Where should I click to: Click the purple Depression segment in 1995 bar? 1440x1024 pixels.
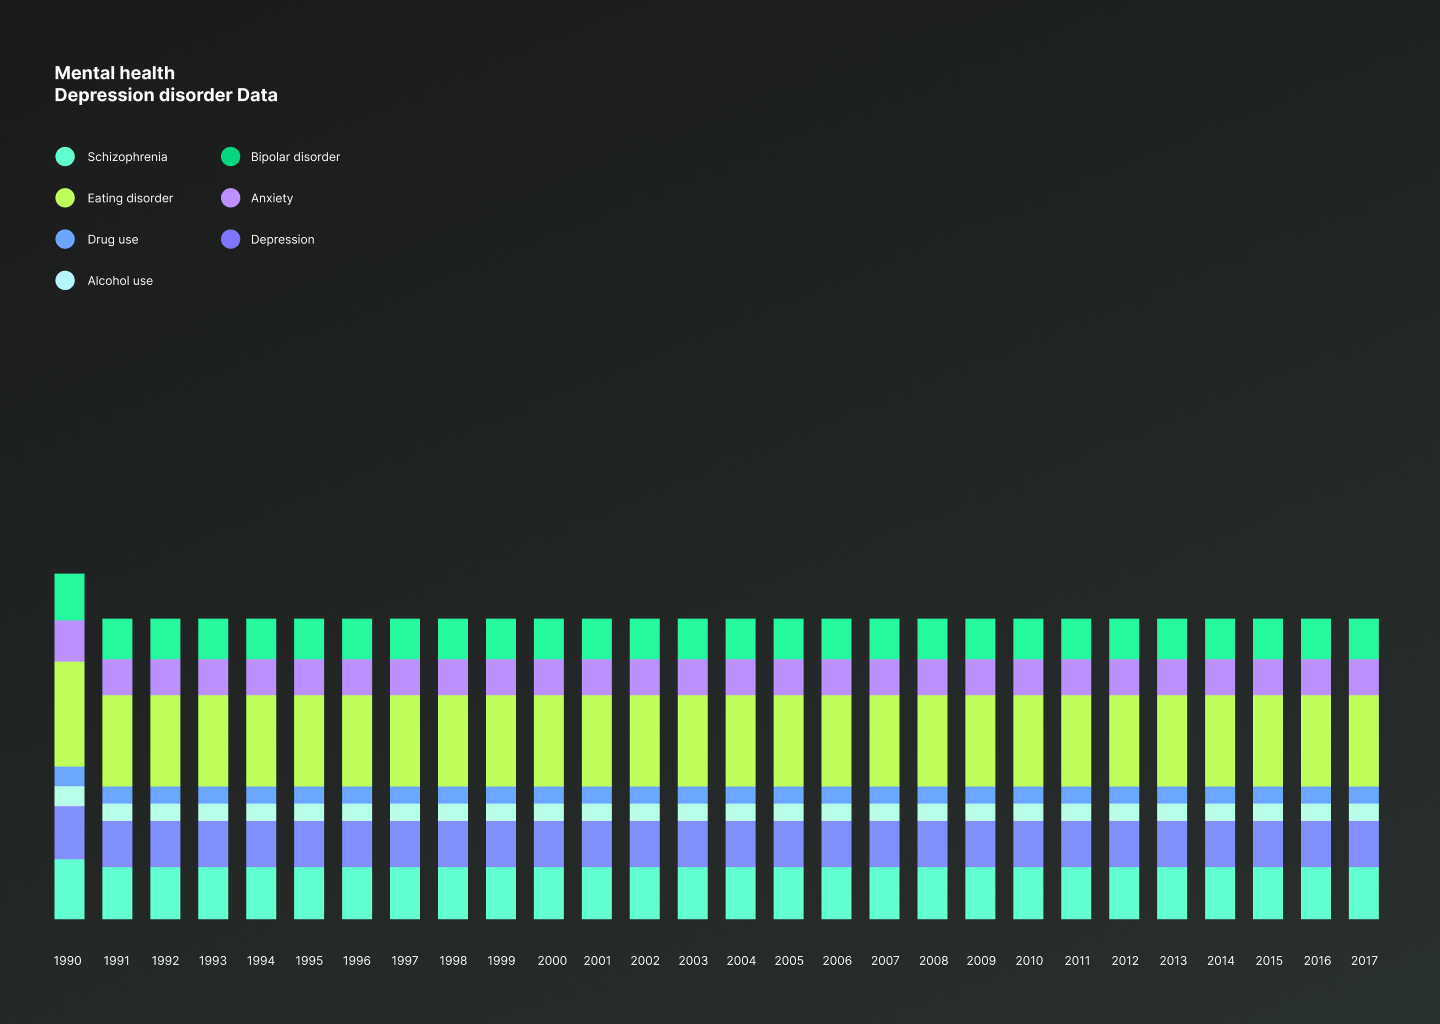(x=309, y=844)
